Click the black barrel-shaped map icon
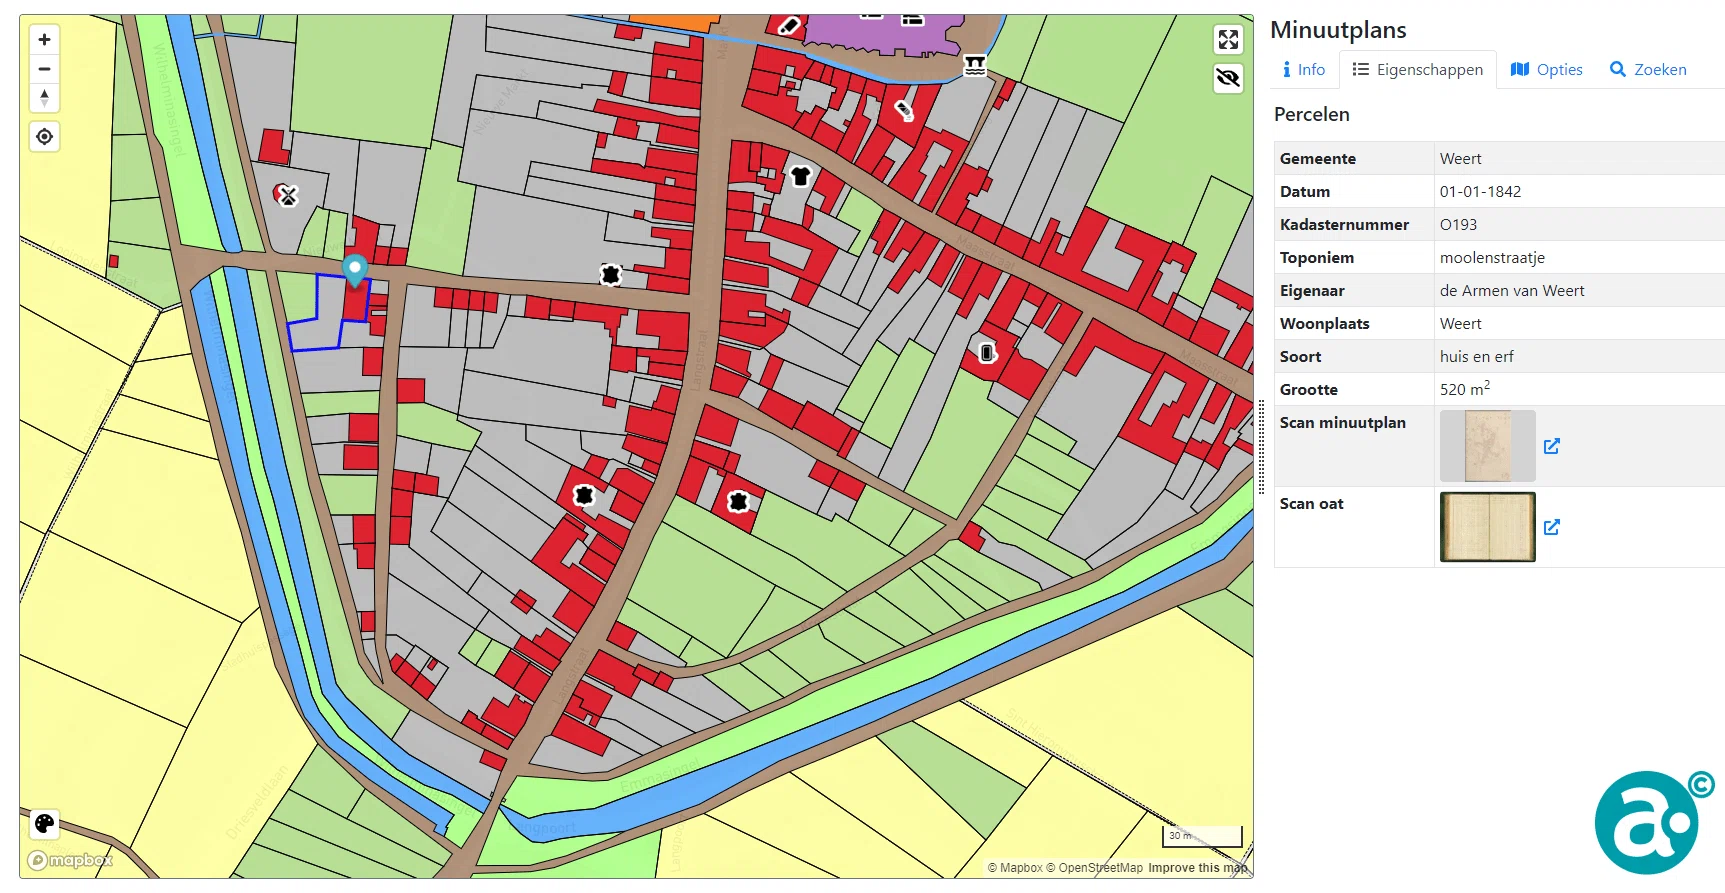1725x893 pixels. [987, 352]
